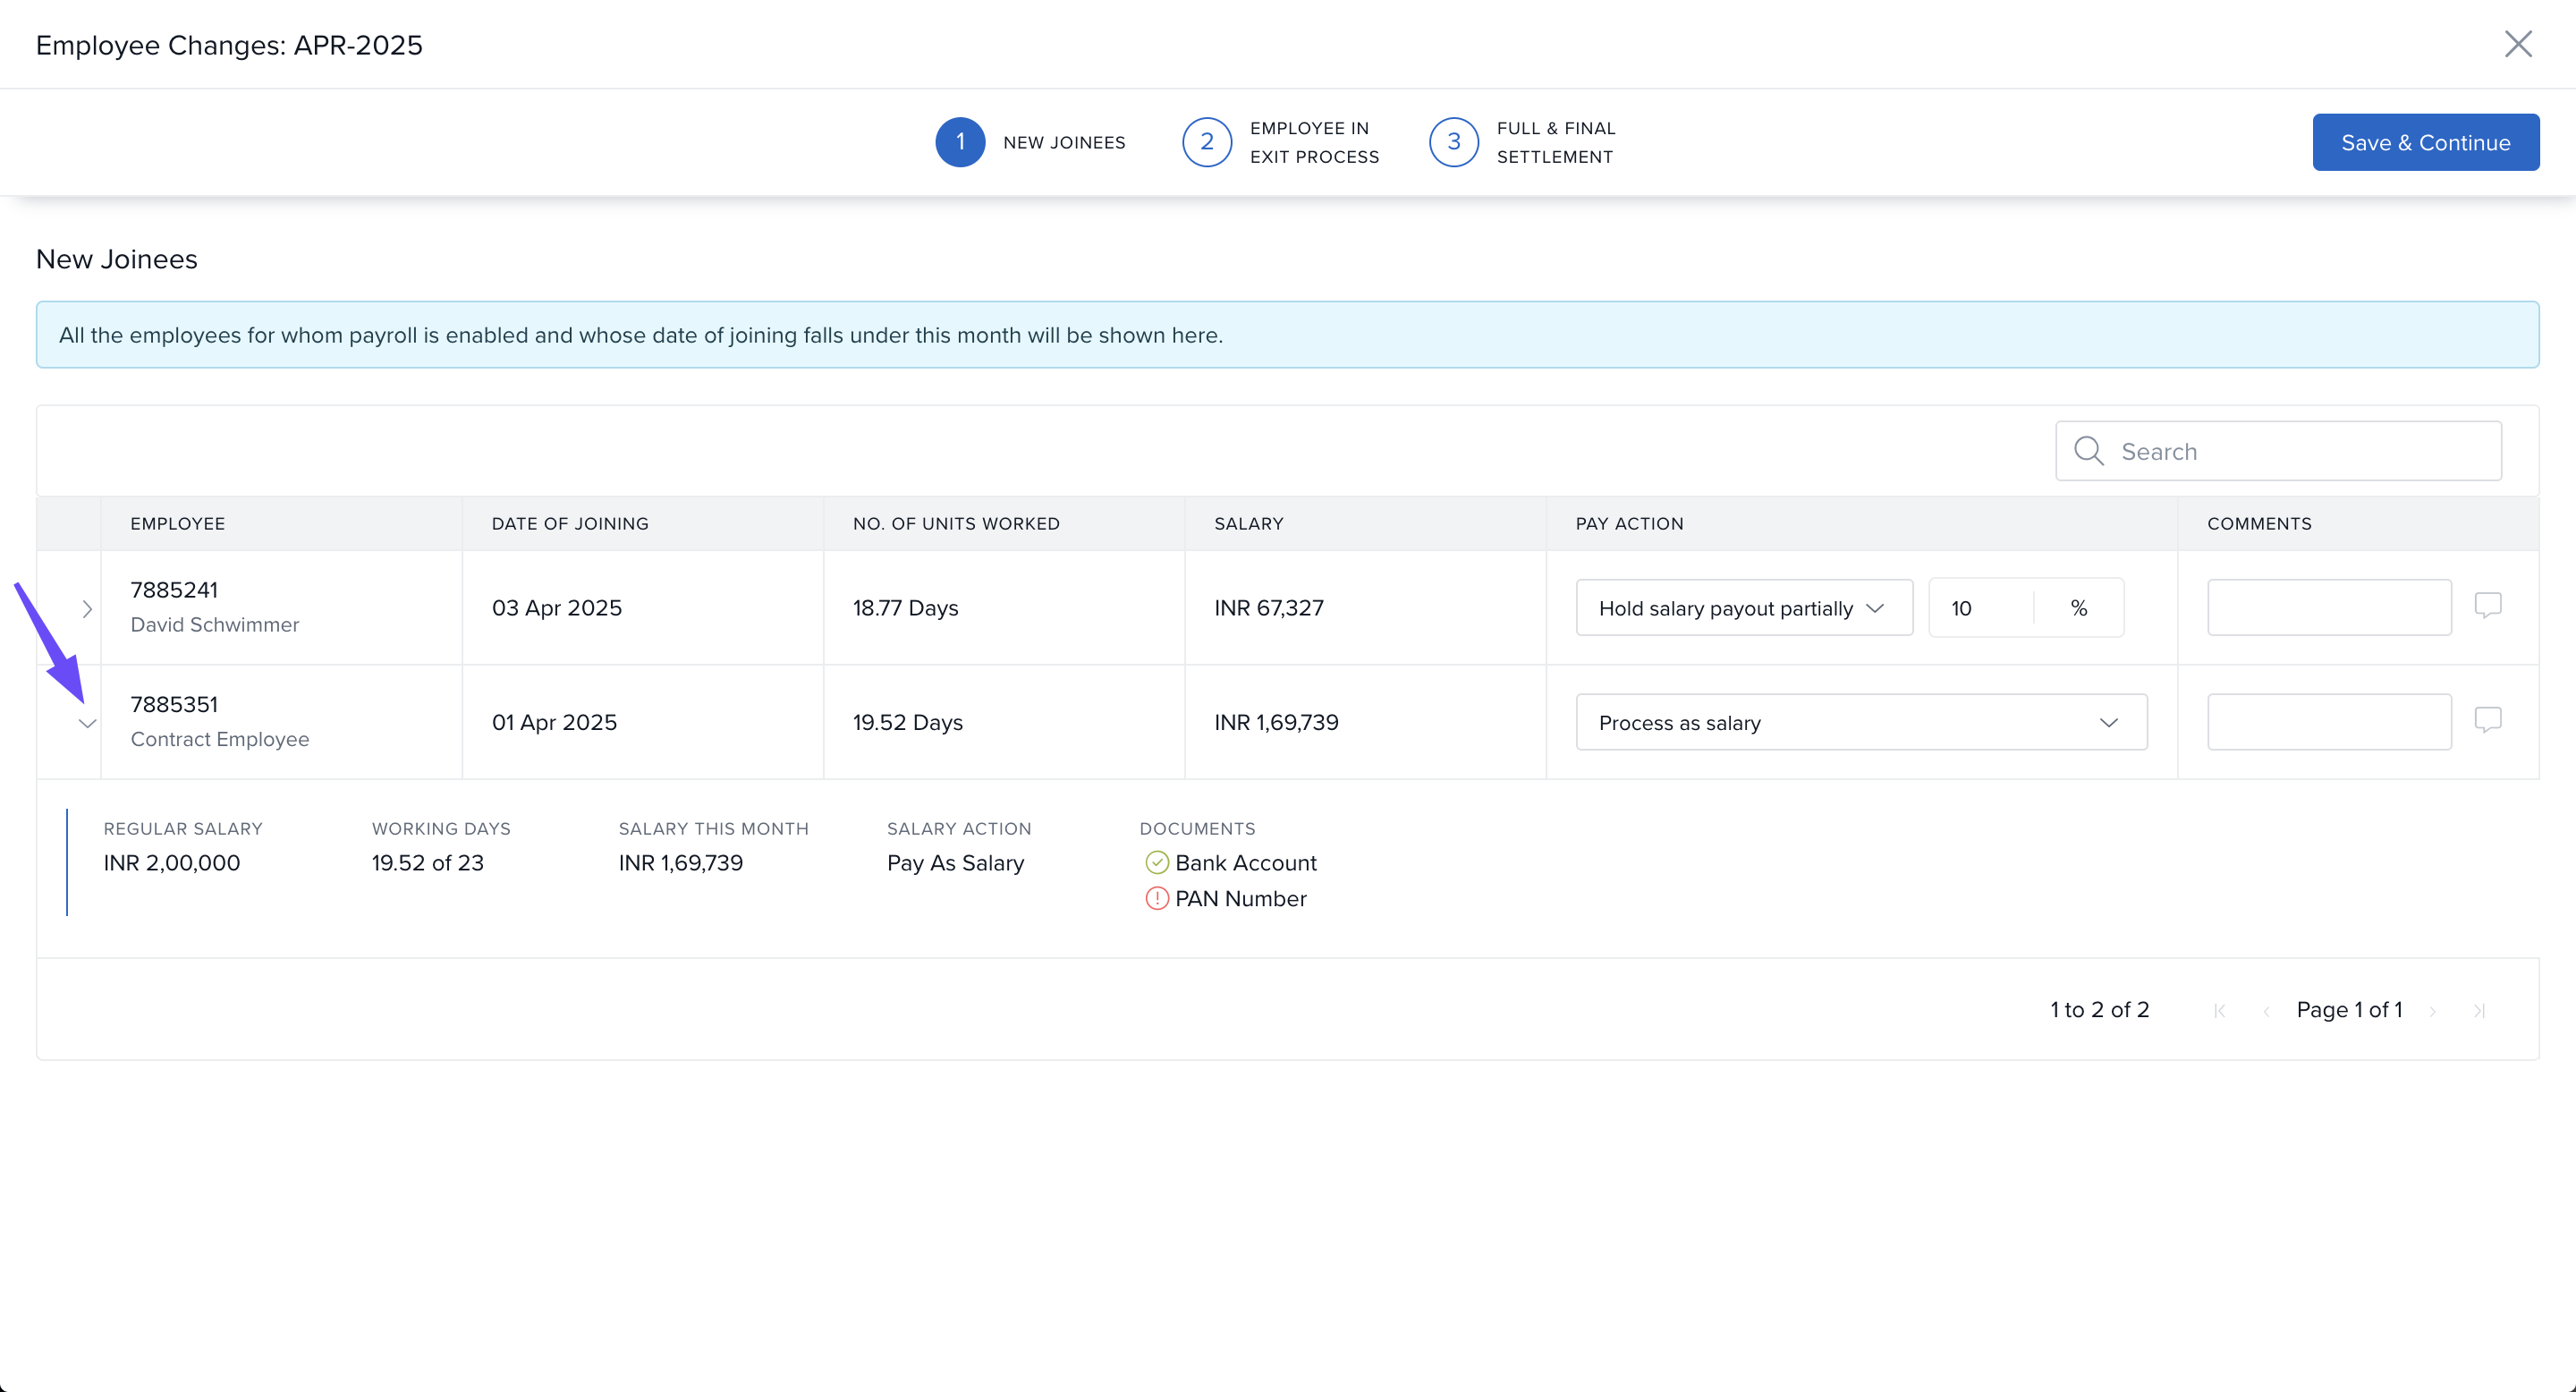Go to first page pagination icon
Screen dimensions: 2576x1392
(2220, 1011)
